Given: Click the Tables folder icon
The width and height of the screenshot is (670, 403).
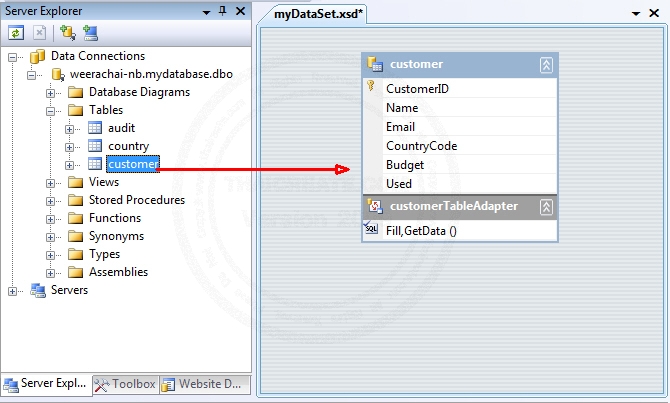Looking at the screenshot, I should [x=76, y=110].
